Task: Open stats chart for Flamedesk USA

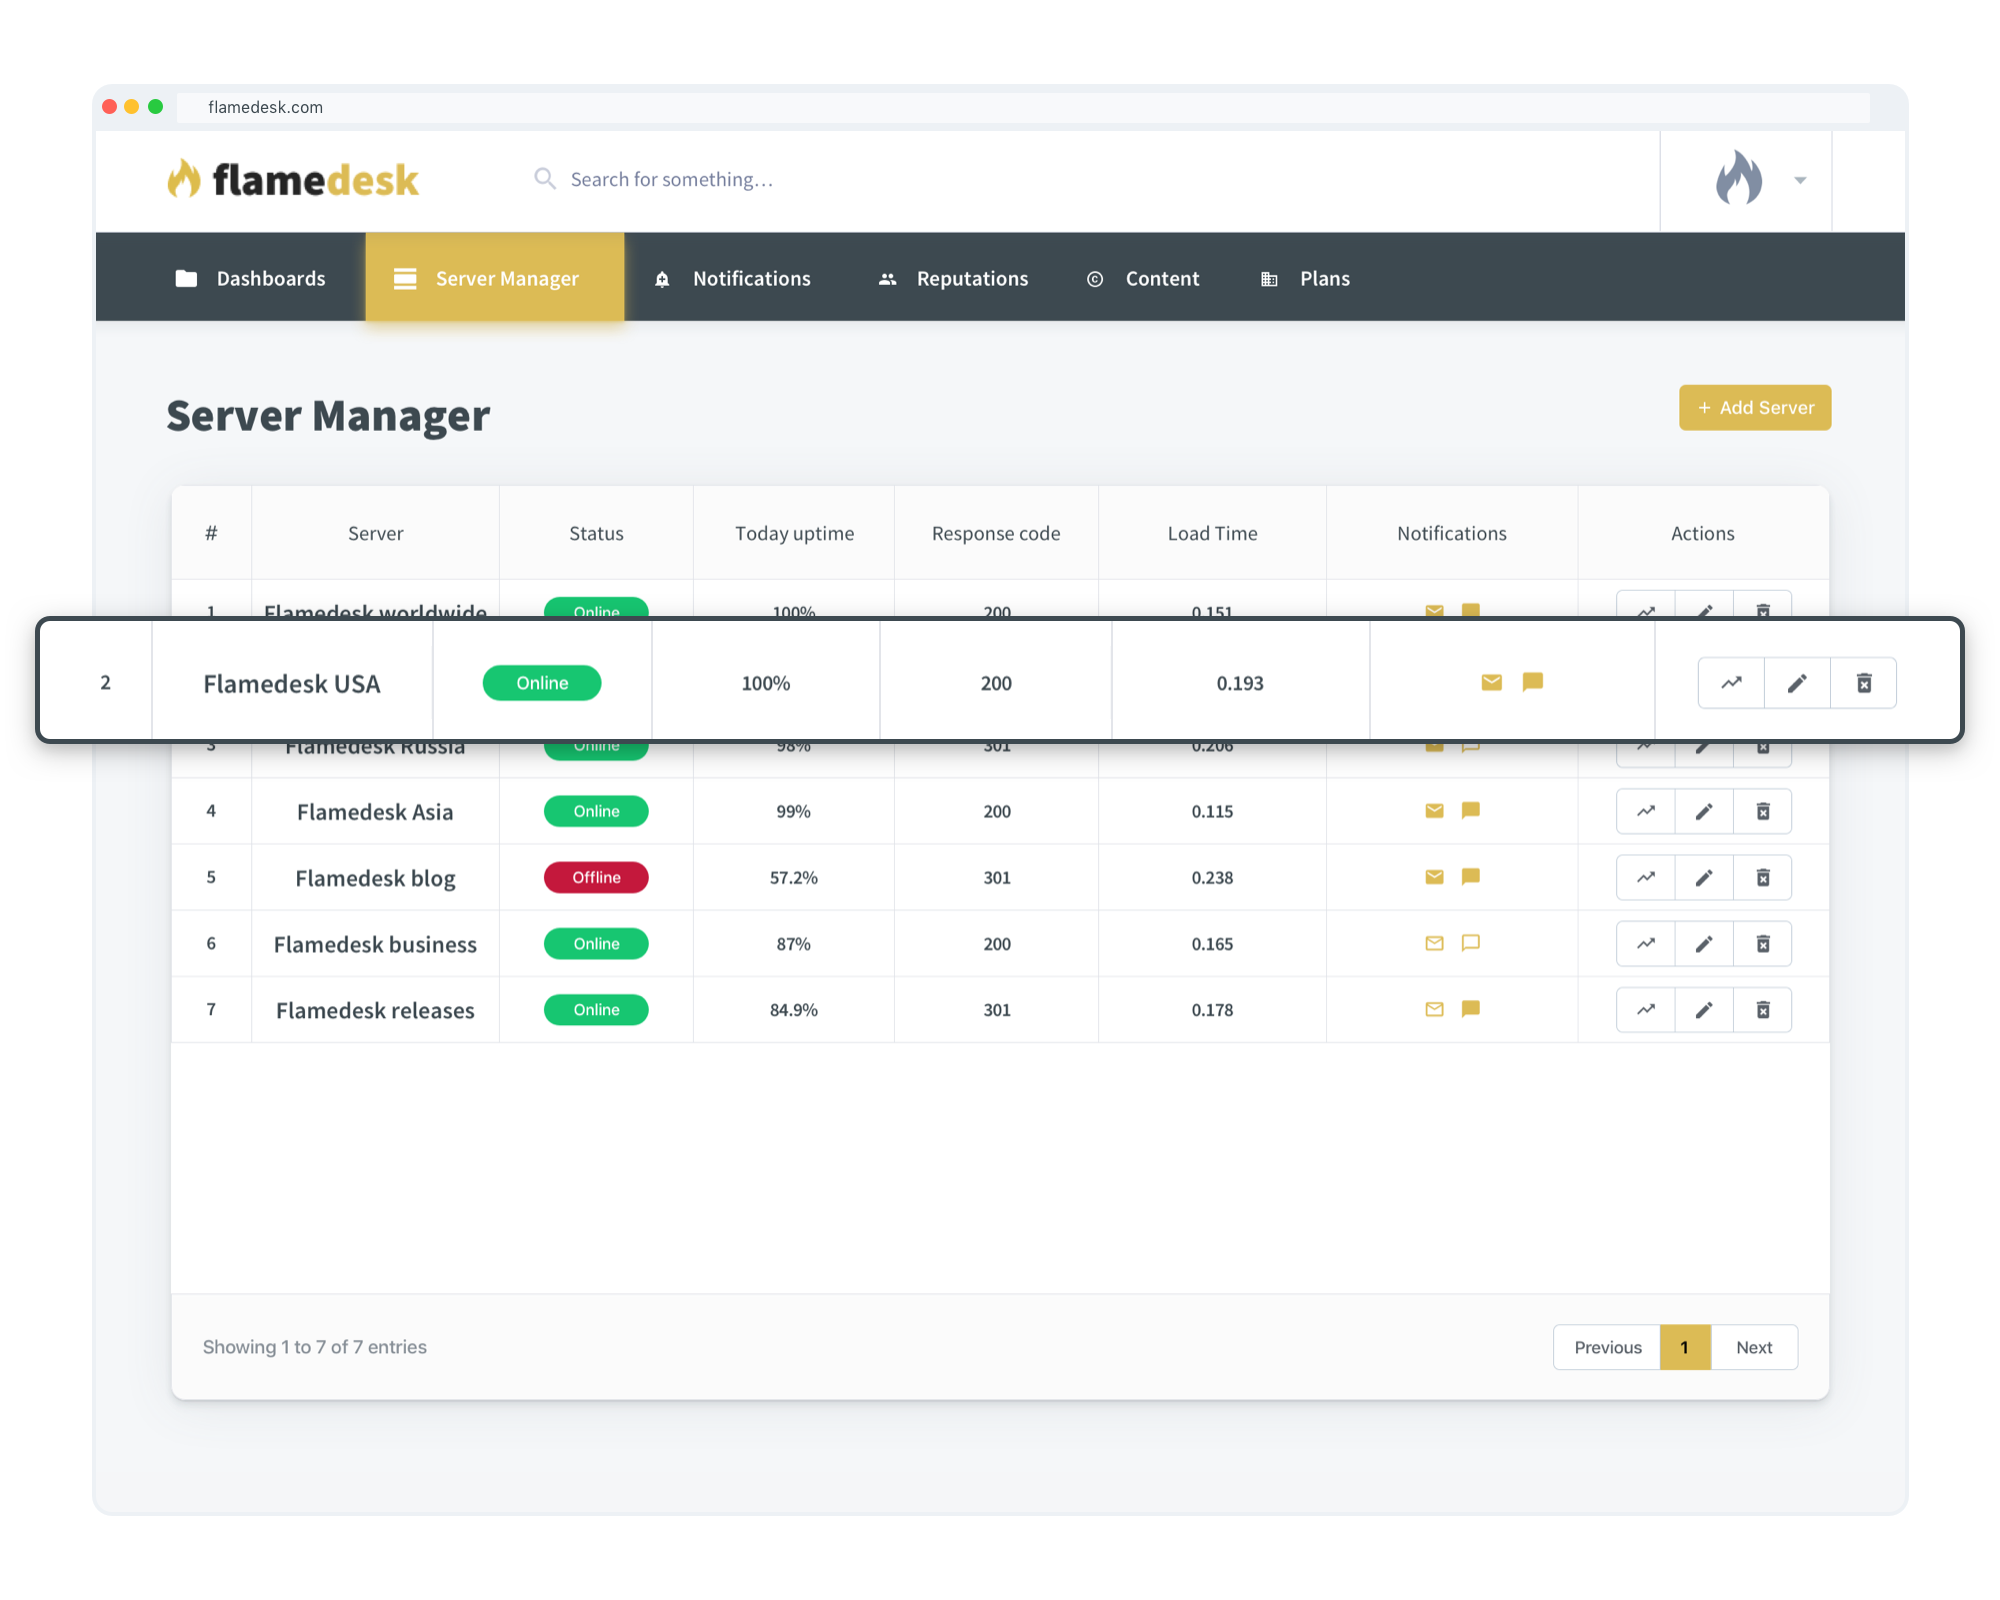Action: pyautogui.click(x=1731, y=683)
